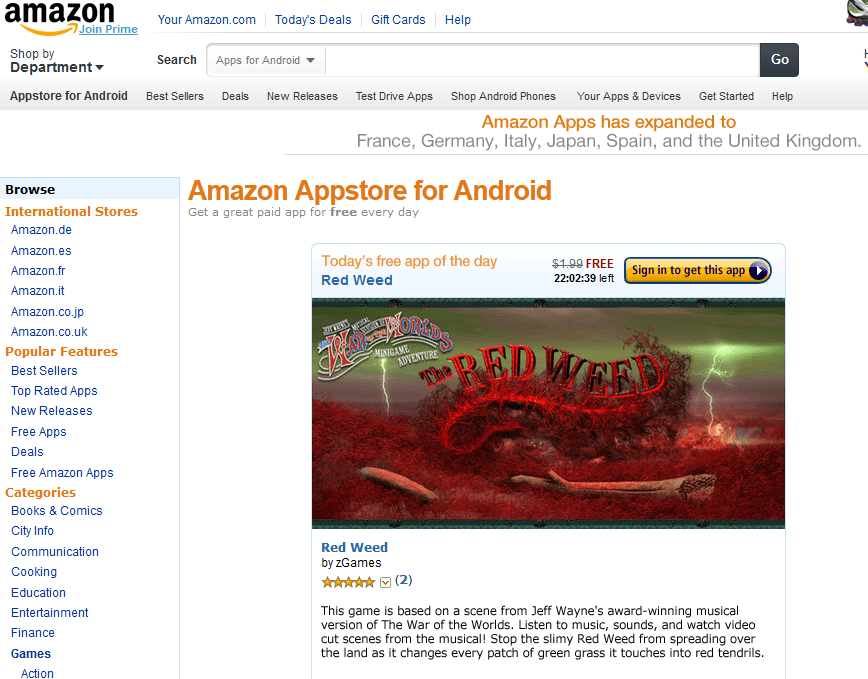Click the Sign in to get this app button
Image resolution: width=868 pixels, height=679 pixels.
(x=698, y=271)
